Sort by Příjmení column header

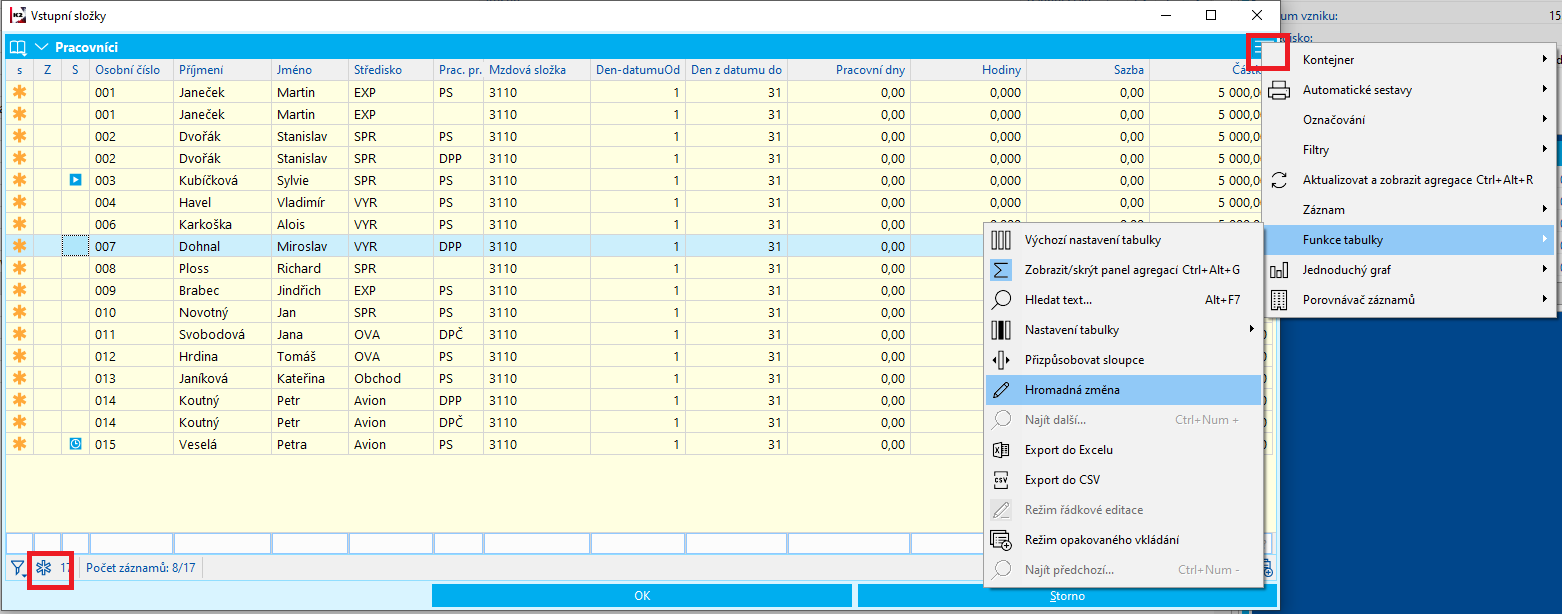click(x=222, y=70)
